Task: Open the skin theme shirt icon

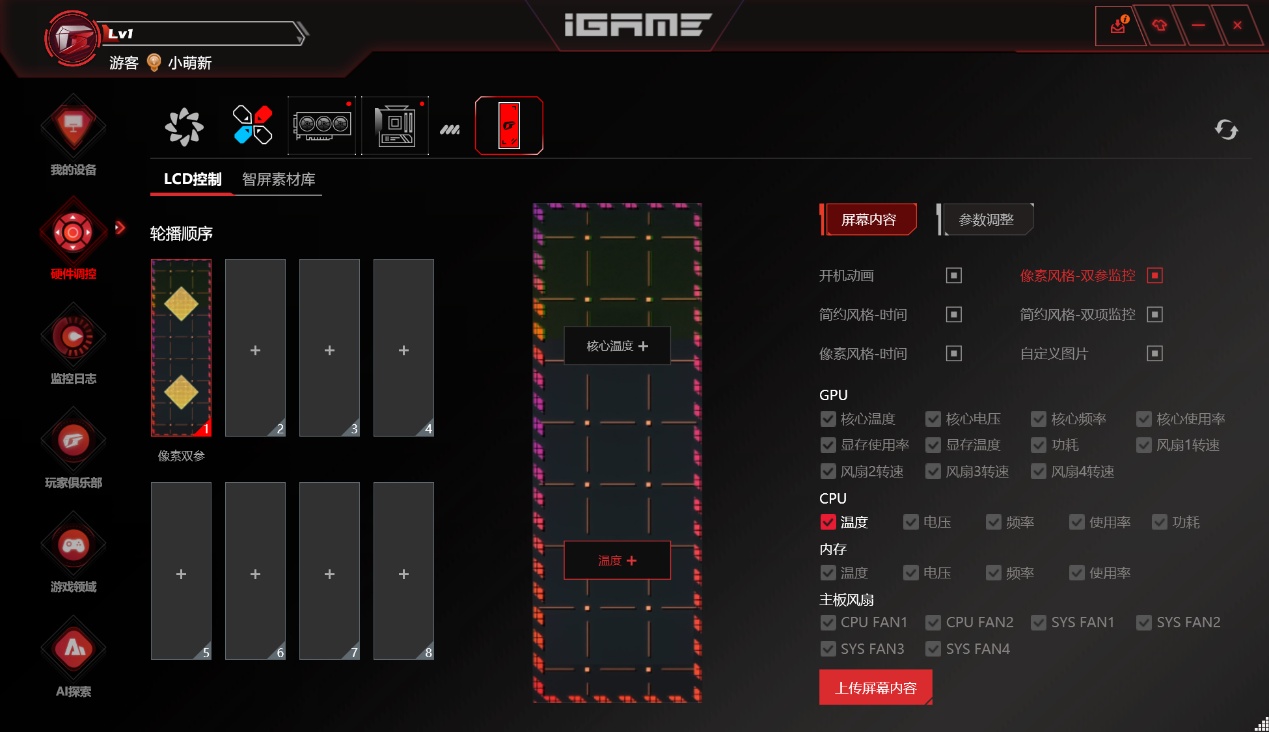Action: coord(1159,26)
